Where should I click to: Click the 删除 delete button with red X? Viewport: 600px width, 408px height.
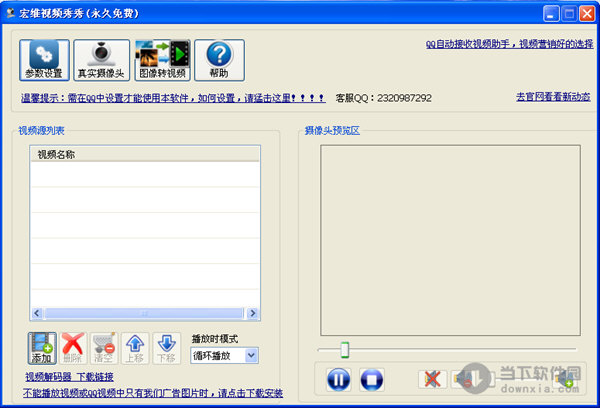pos(73,348)
